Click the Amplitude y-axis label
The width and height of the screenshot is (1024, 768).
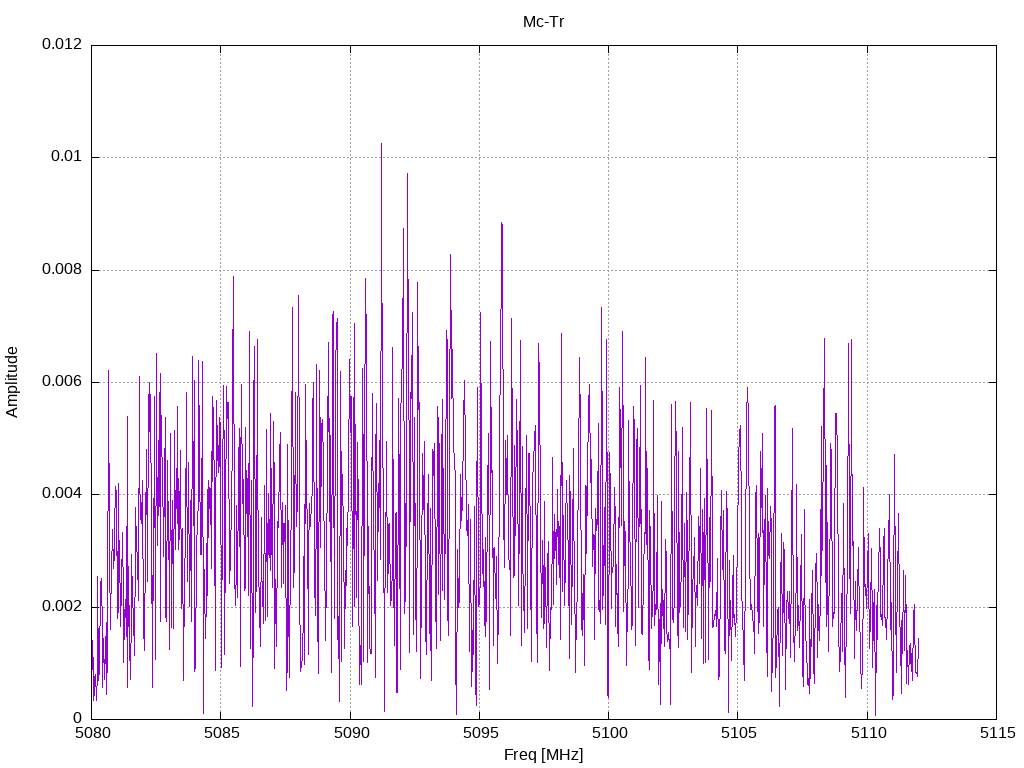tap(12, 382)
